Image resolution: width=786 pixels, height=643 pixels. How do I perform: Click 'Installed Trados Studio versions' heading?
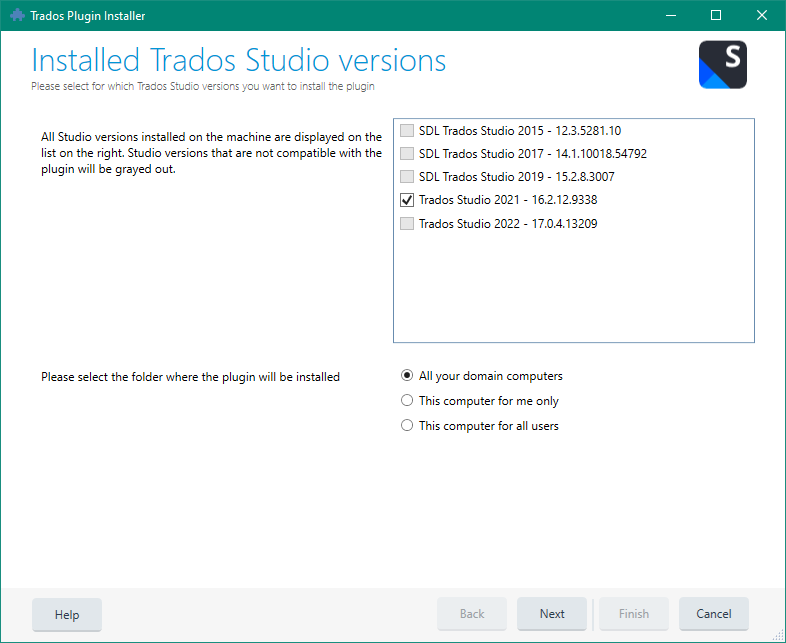pyautogui.click(x=239, y=60)
